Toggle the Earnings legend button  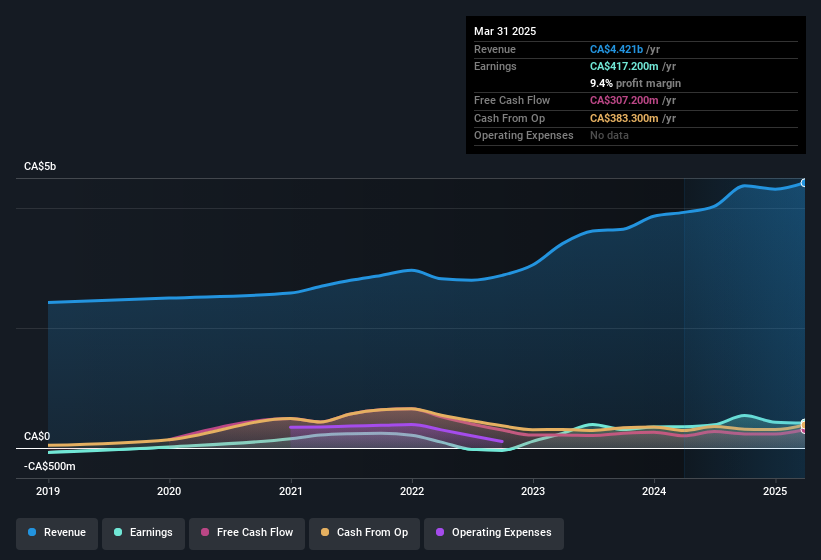coord(143,533)
